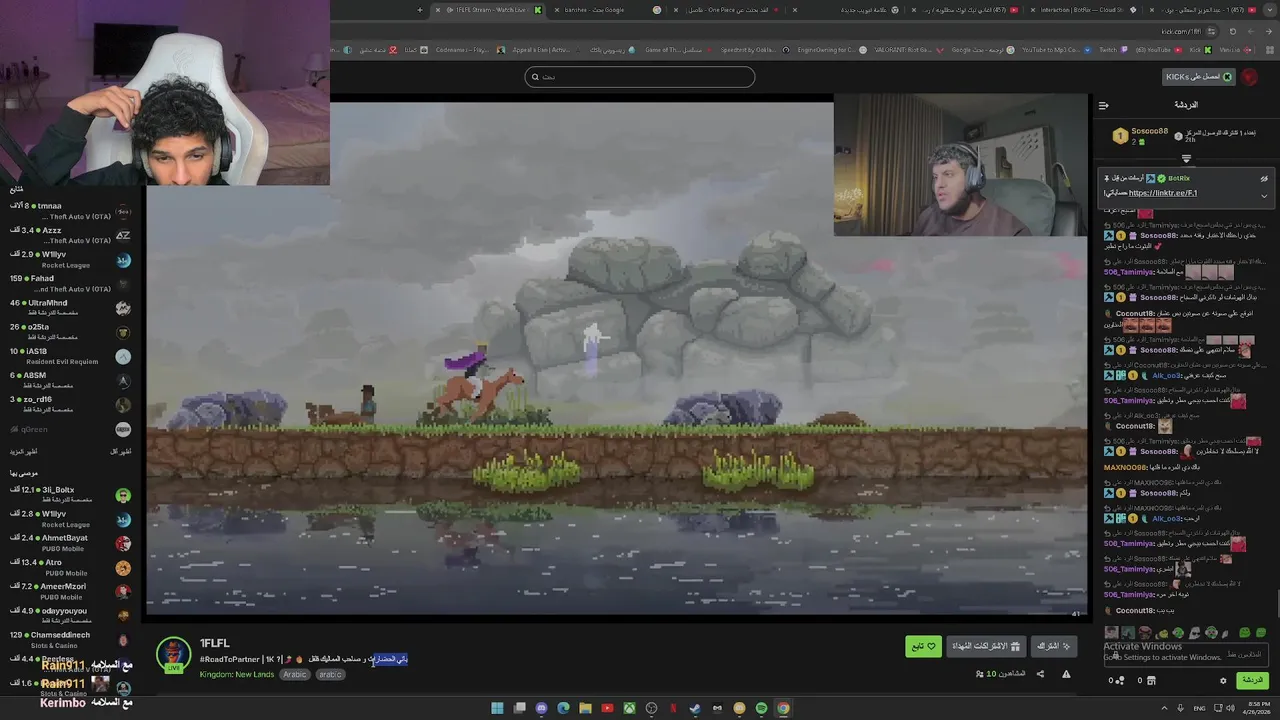Open the linktr.ee link in pinned message
The height and width of the screenshot is (720, 1280).
tap(1162, 193)
